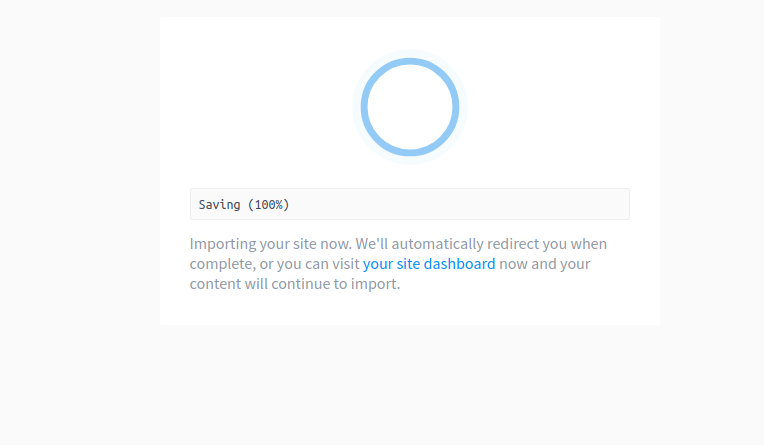Click inside the Saving progress status box
Screen dimensions: 764x445
click(410, 205)
